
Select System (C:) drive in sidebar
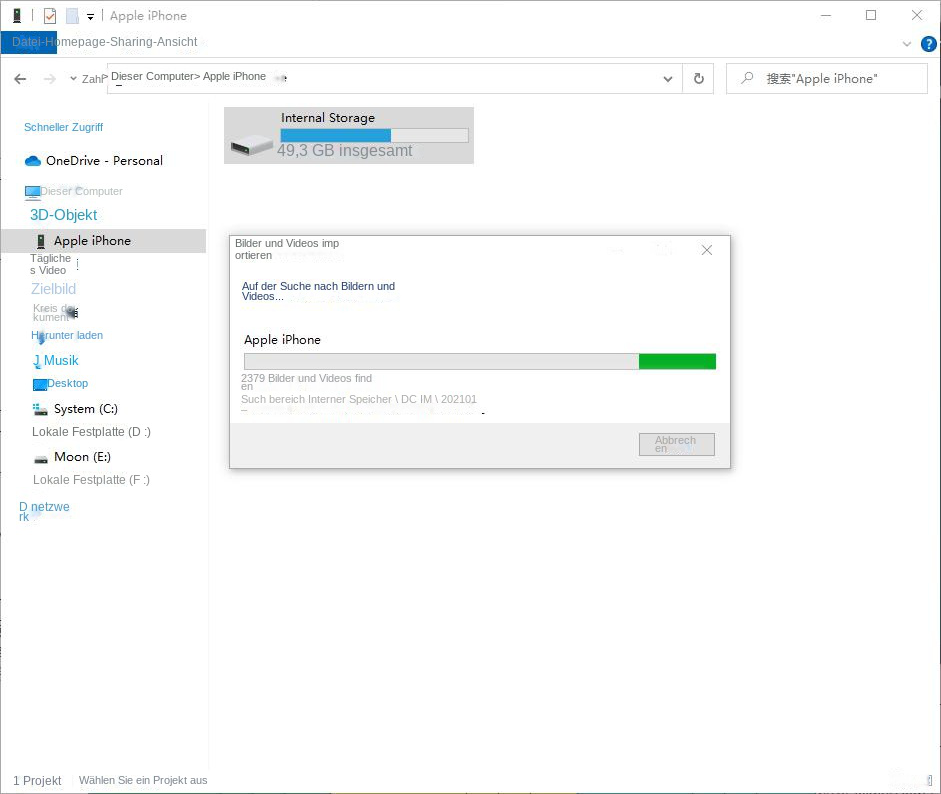pos(87,409)
